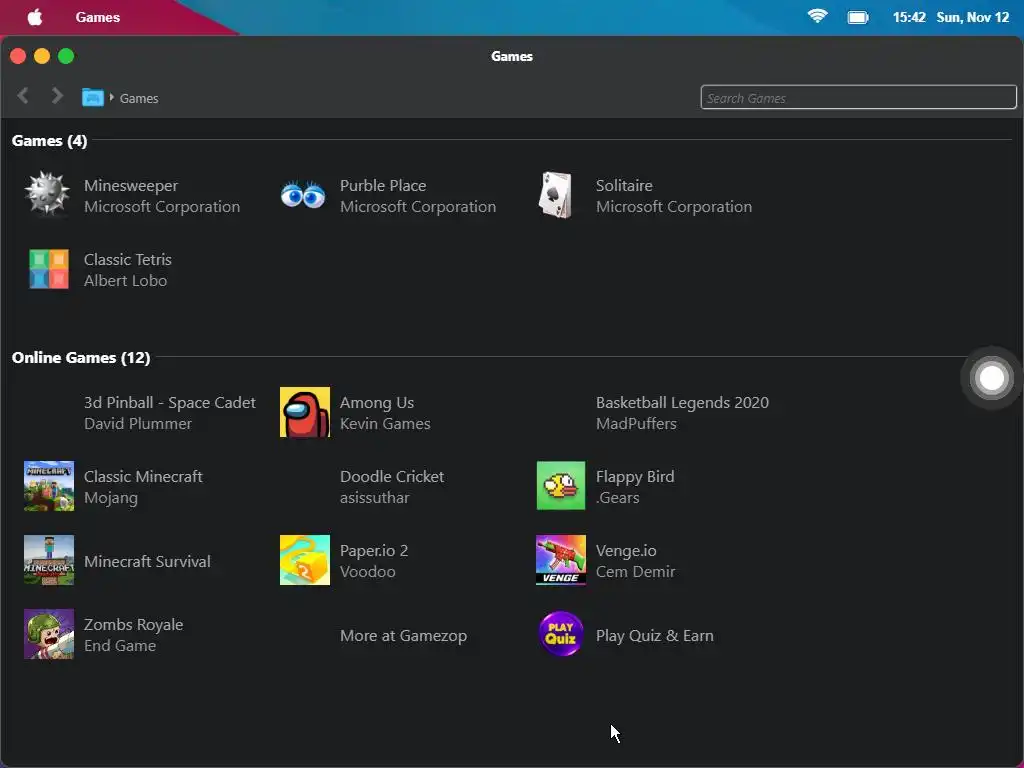Image resolution: width=1024 pixels, height=768 pixels.
Task: Click the Games folder icon in breadcrumb
Action: 93,98
